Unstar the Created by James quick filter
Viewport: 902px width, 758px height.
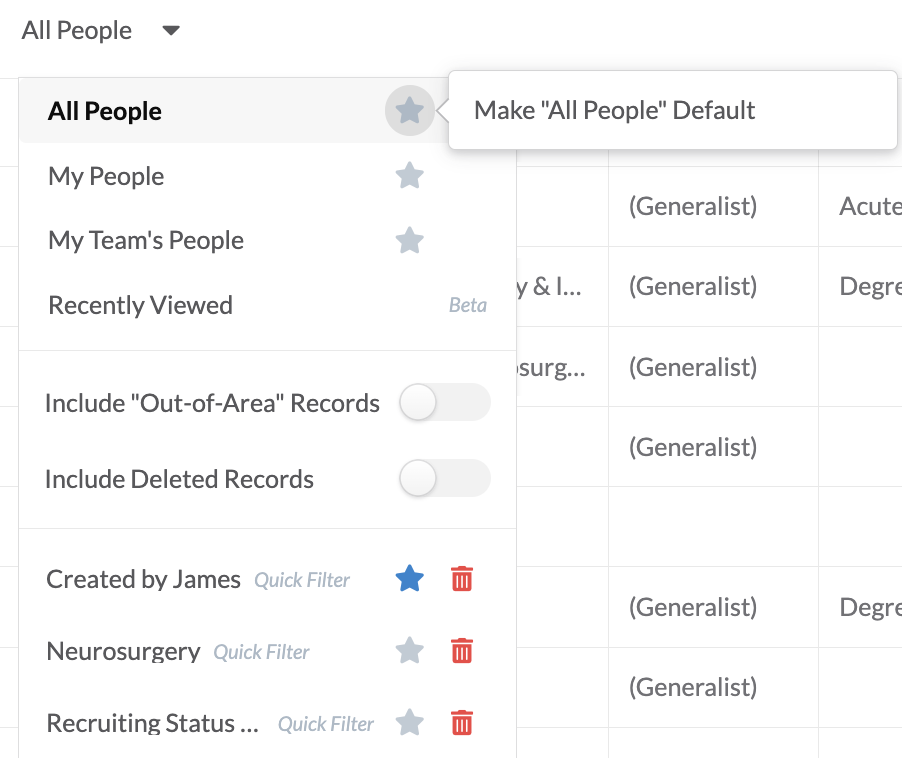coord(409,579)
